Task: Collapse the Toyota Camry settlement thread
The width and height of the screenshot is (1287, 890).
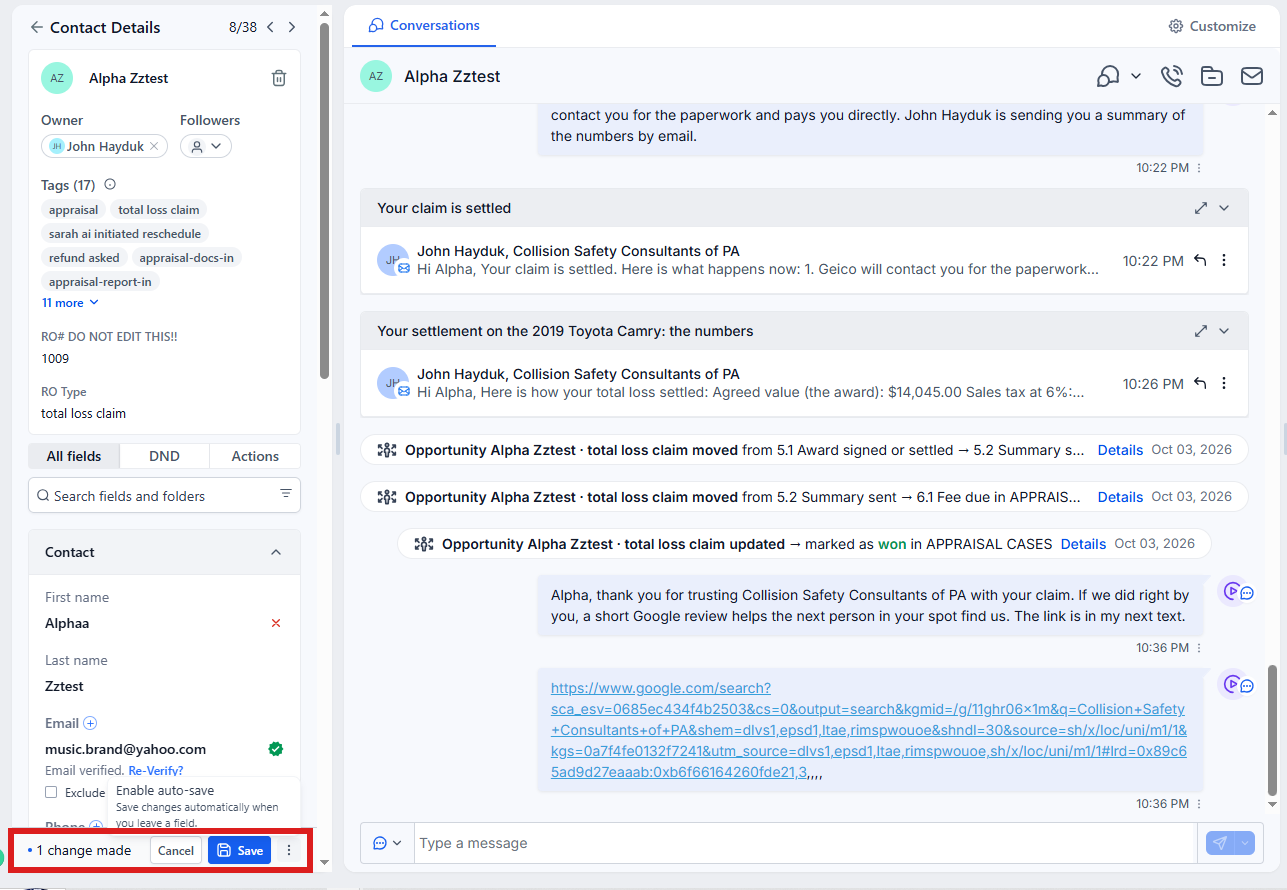Action: (x=1224, y=331)
